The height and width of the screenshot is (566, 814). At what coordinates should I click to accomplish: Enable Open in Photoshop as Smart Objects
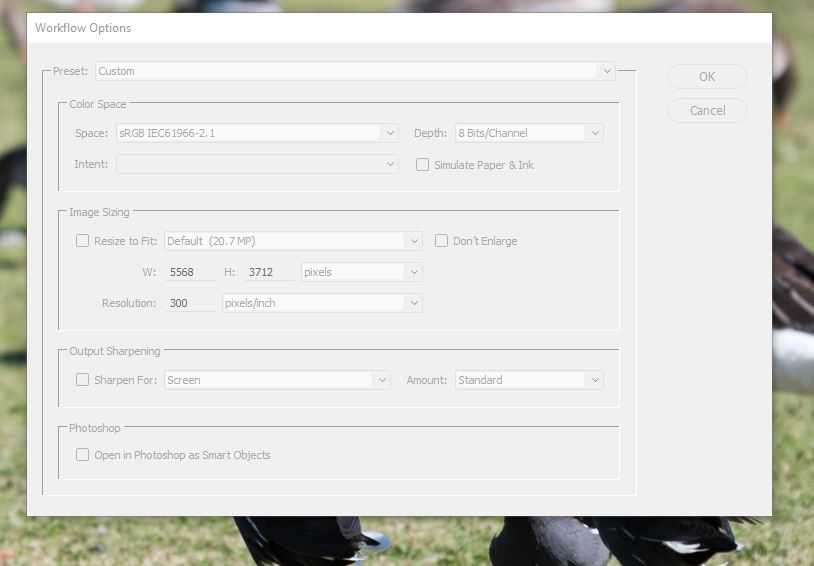point(82,455)
